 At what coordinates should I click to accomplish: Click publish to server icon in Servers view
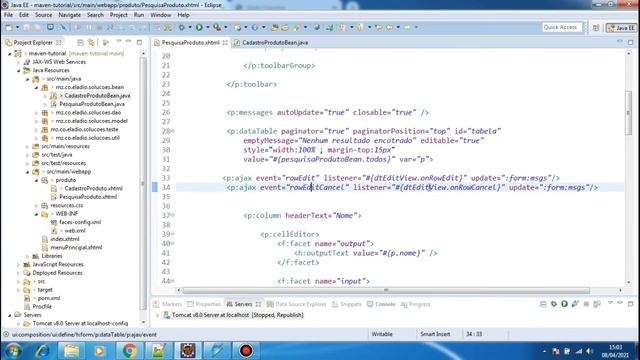coord(597,304)
